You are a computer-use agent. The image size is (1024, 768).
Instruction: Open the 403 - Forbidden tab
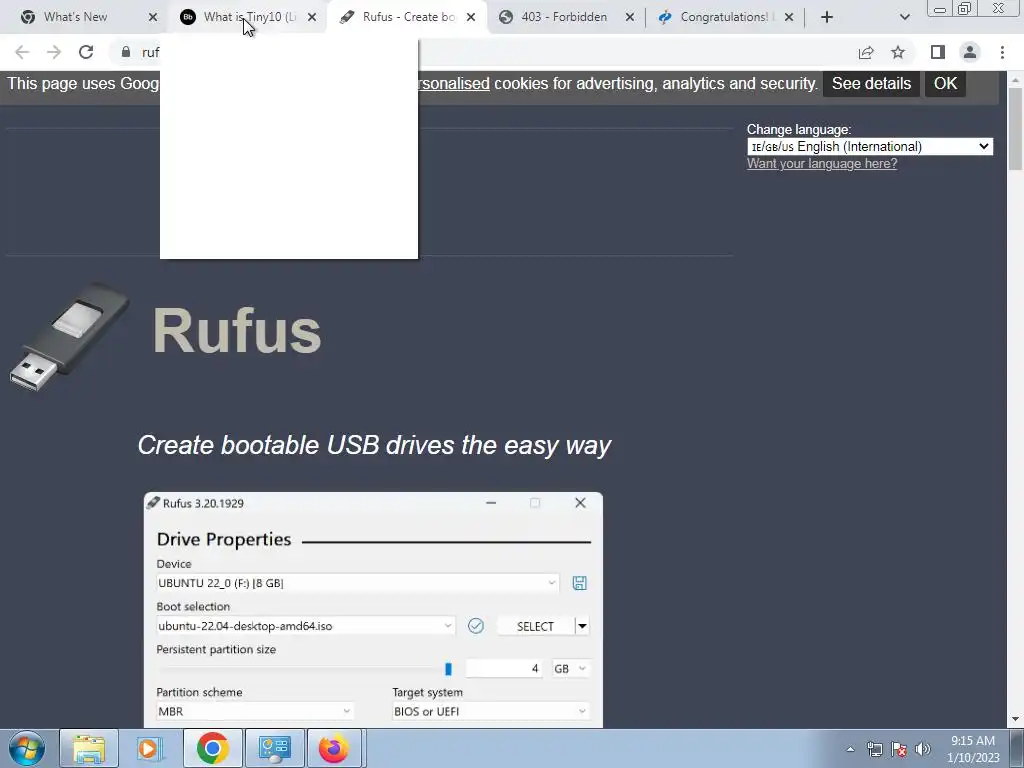[x=564, y=17]
